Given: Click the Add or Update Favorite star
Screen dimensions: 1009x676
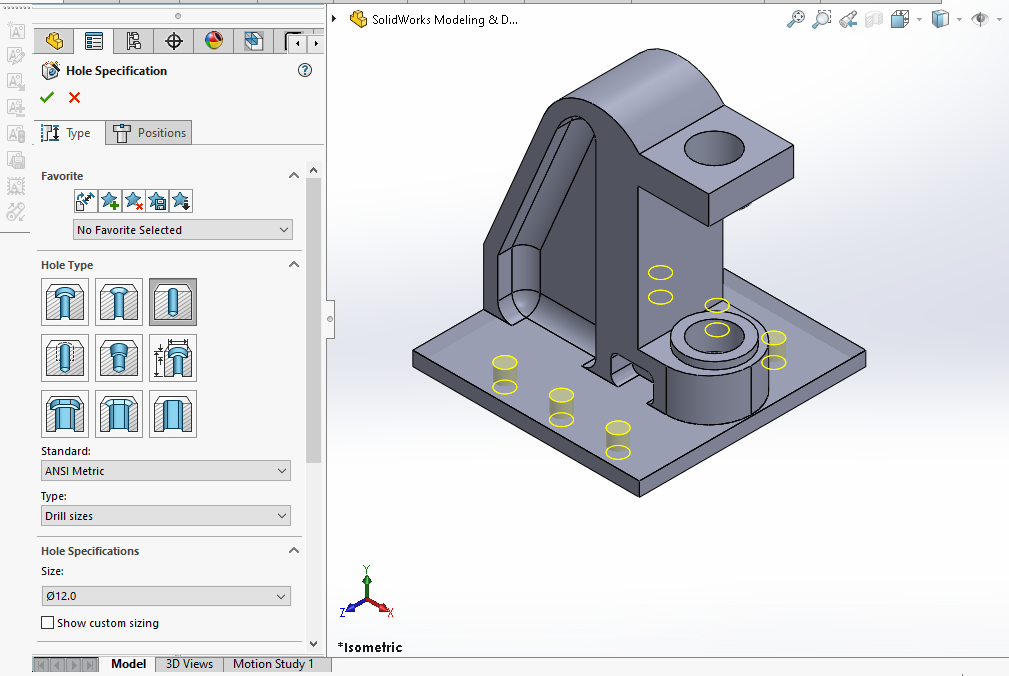Looking at the screenshot, I should pos(109,201).
